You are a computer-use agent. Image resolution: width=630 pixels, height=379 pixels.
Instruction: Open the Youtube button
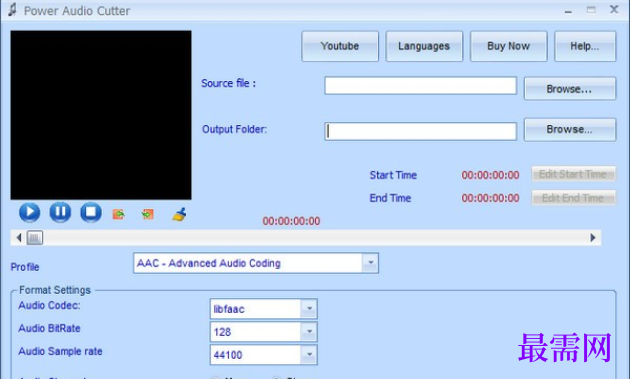(340, 46)
